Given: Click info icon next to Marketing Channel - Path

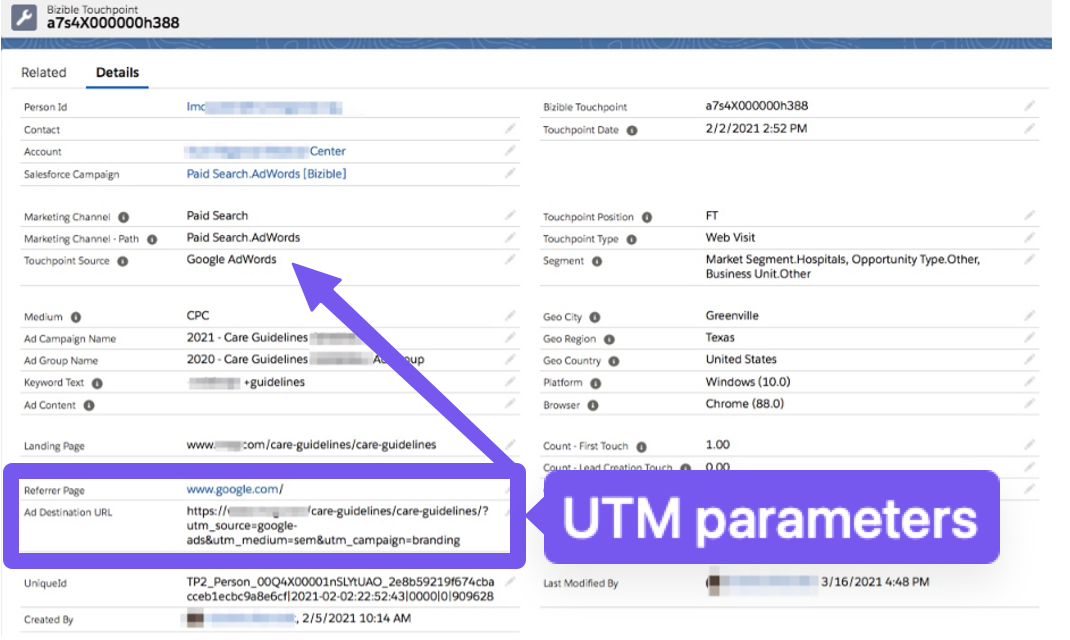Looking at the screenshot, I should [152, 239].
